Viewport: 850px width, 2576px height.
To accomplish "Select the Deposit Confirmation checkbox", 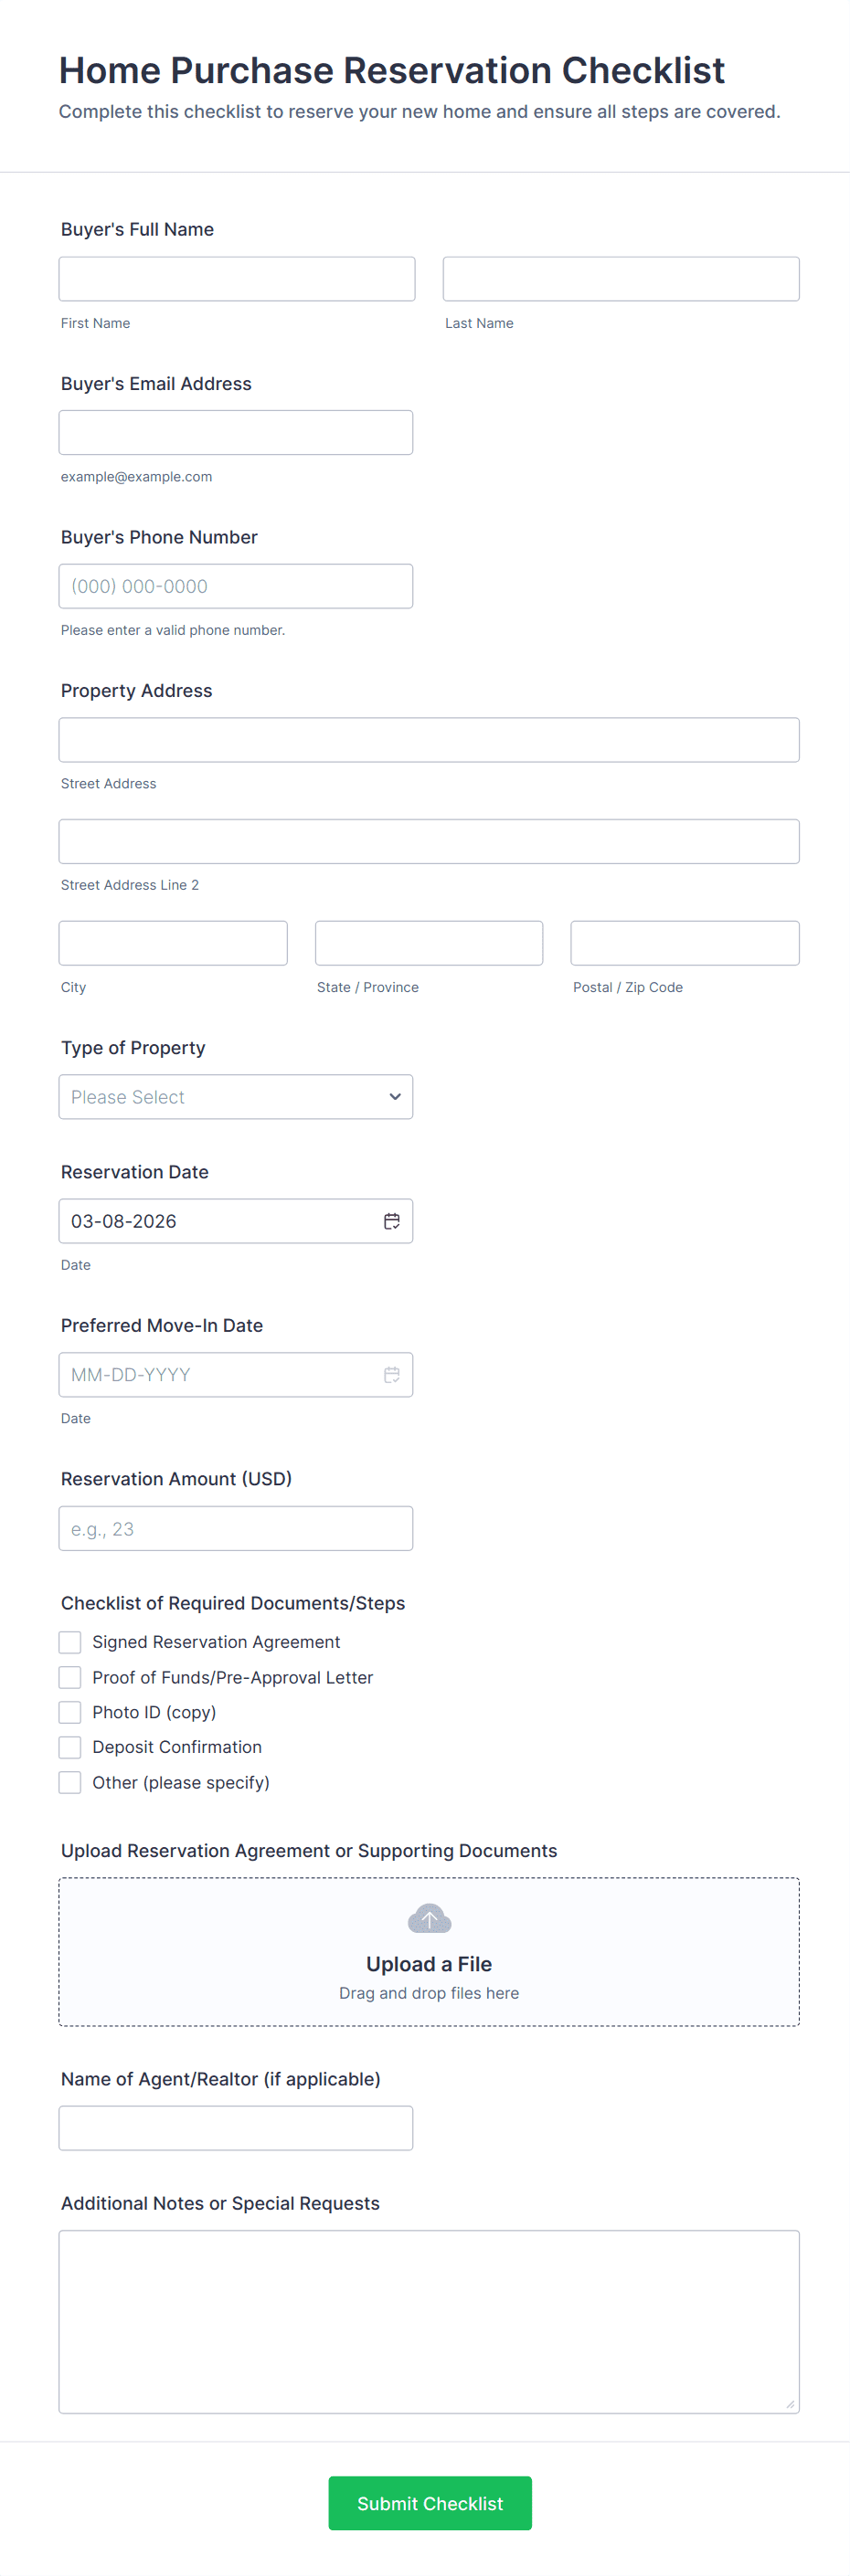I will [x=70, y=1747].
